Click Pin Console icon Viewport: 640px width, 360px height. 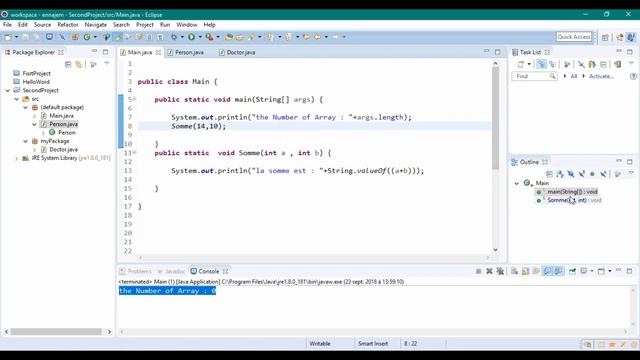click(572, 271)
